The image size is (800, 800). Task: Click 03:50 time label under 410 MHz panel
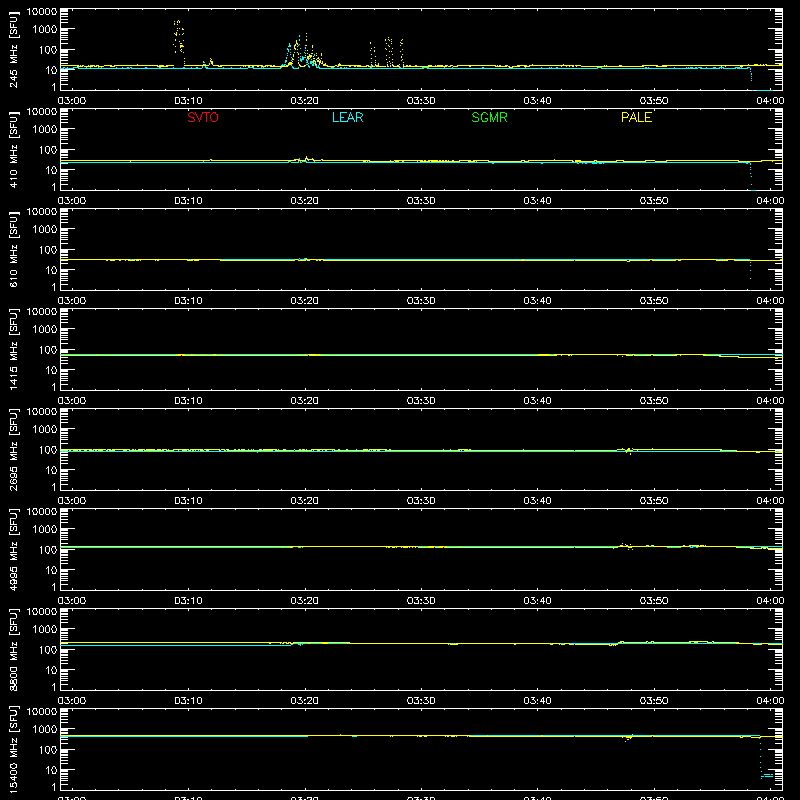tap(654, 201)
